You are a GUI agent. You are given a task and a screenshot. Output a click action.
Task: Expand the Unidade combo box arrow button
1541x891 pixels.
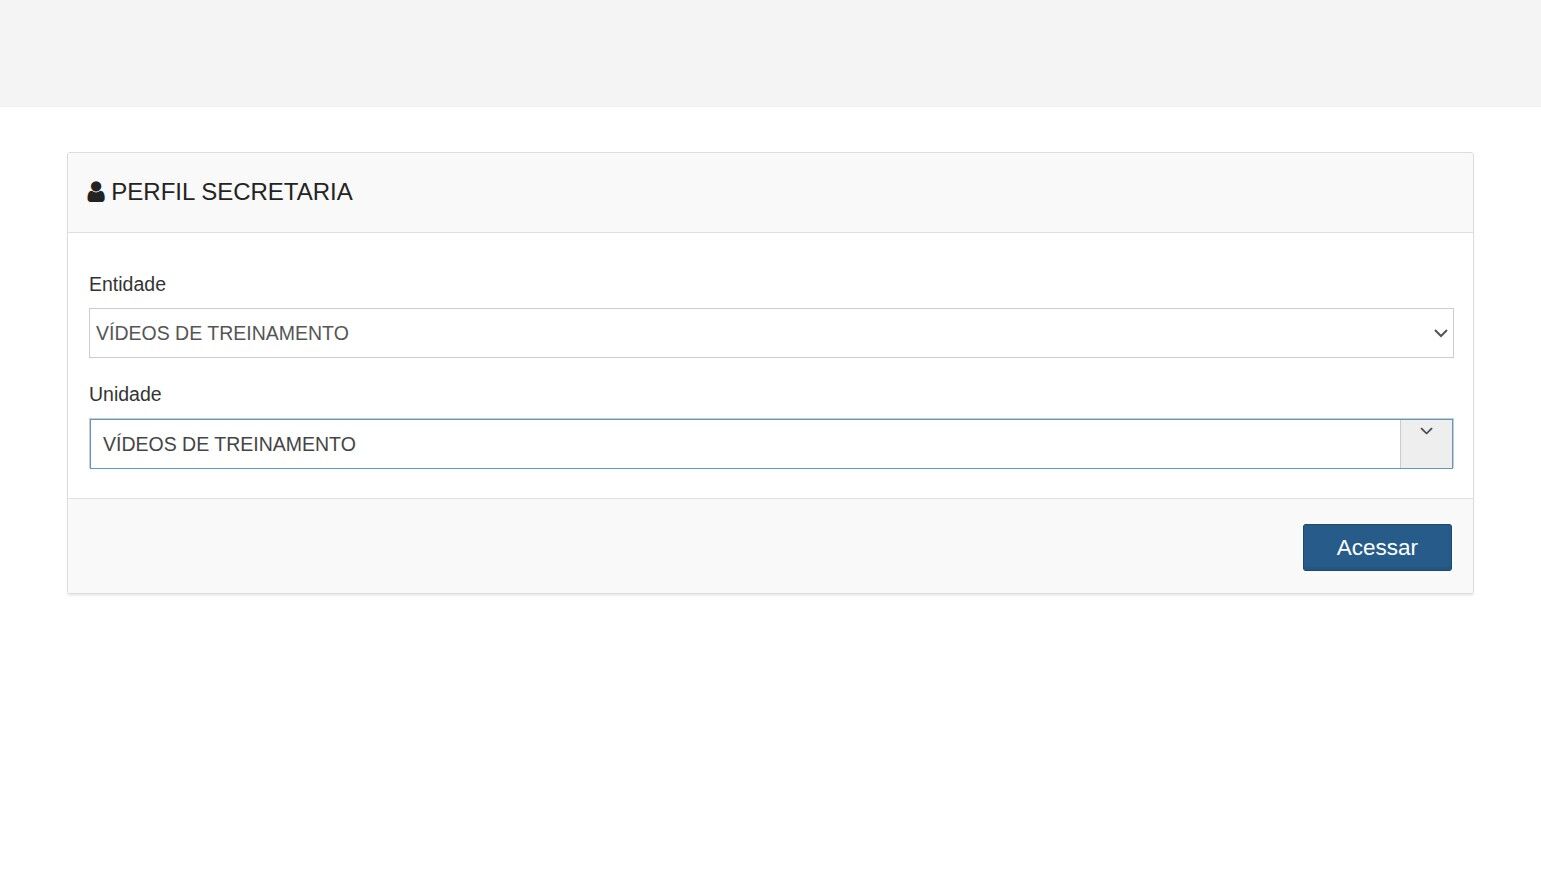1426,444
